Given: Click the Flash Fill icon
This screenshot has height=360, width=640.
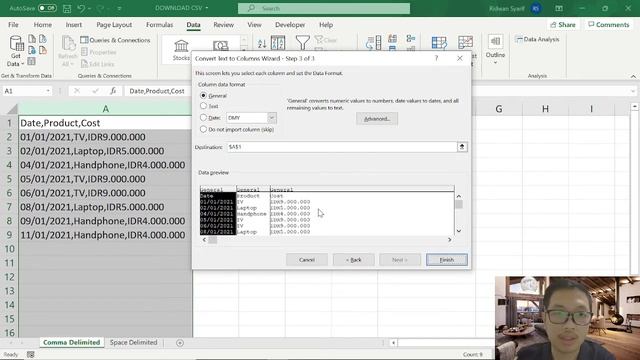Looking at the screenshot, I should pos(393,39).
